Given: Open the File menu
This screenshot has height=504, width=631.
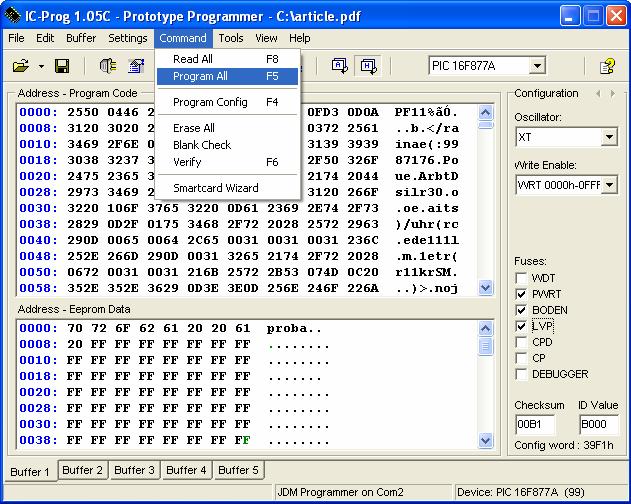Looking at the screenshot, I should click(16, 38).
